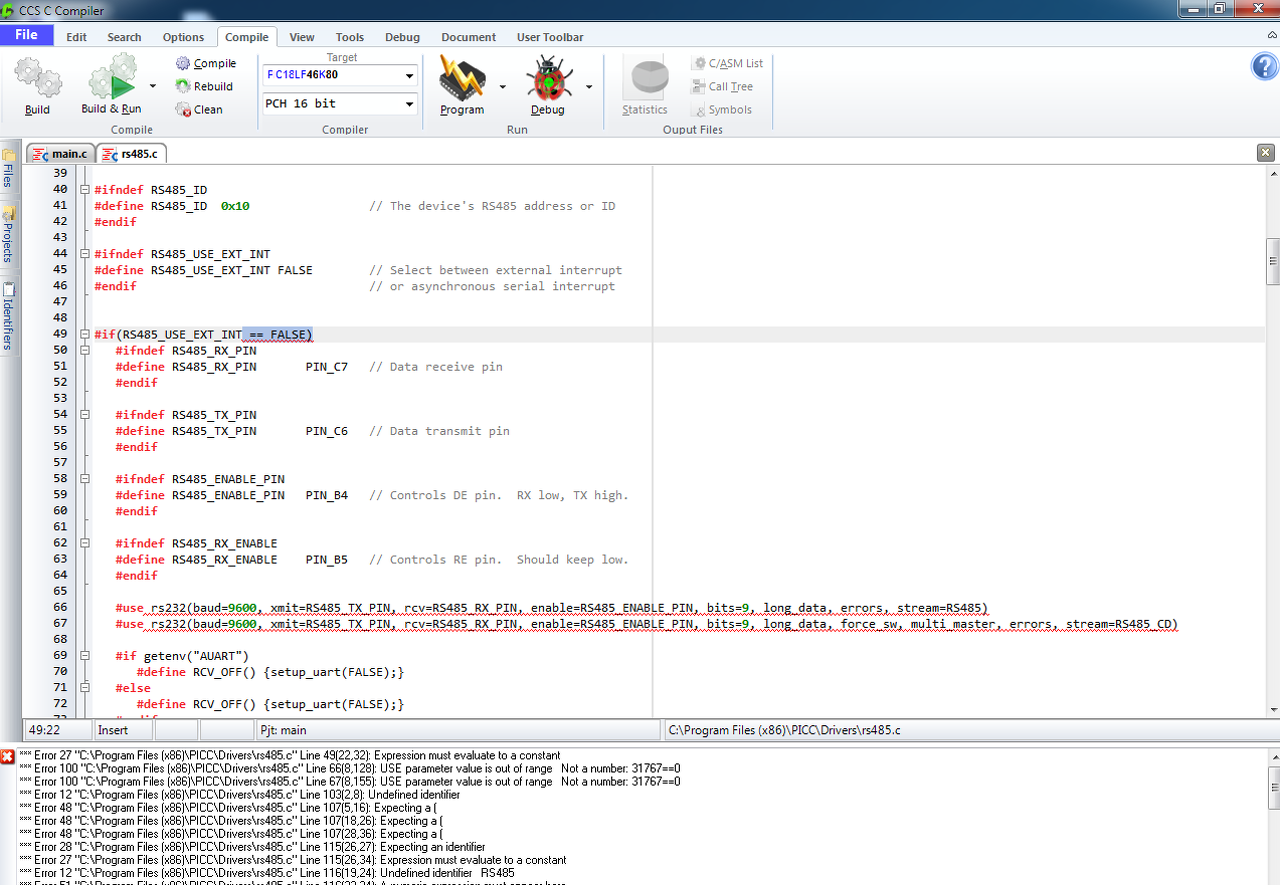Screen dimensions: 1280x885
Task: Switch to the main.c editor tab
Action: tap(61, 154)
